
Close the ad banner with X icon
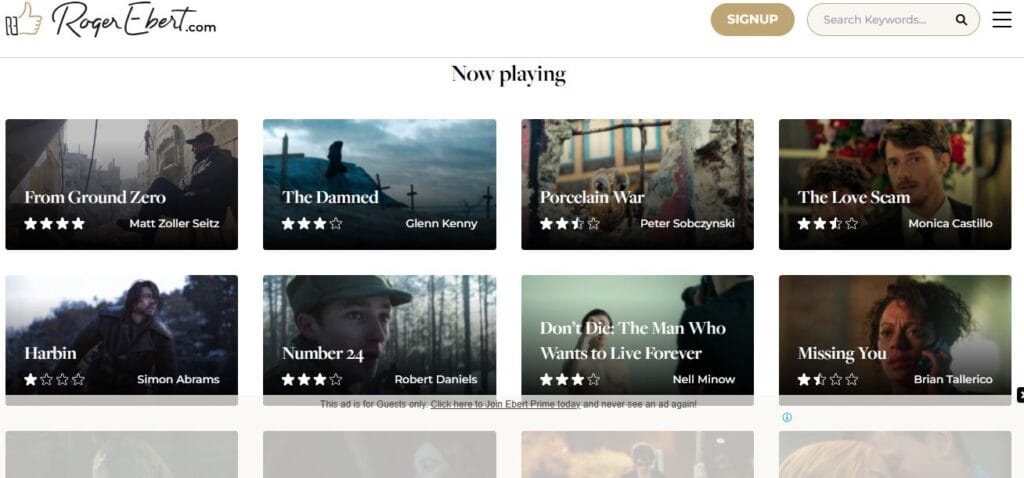tap(1020, 394)
